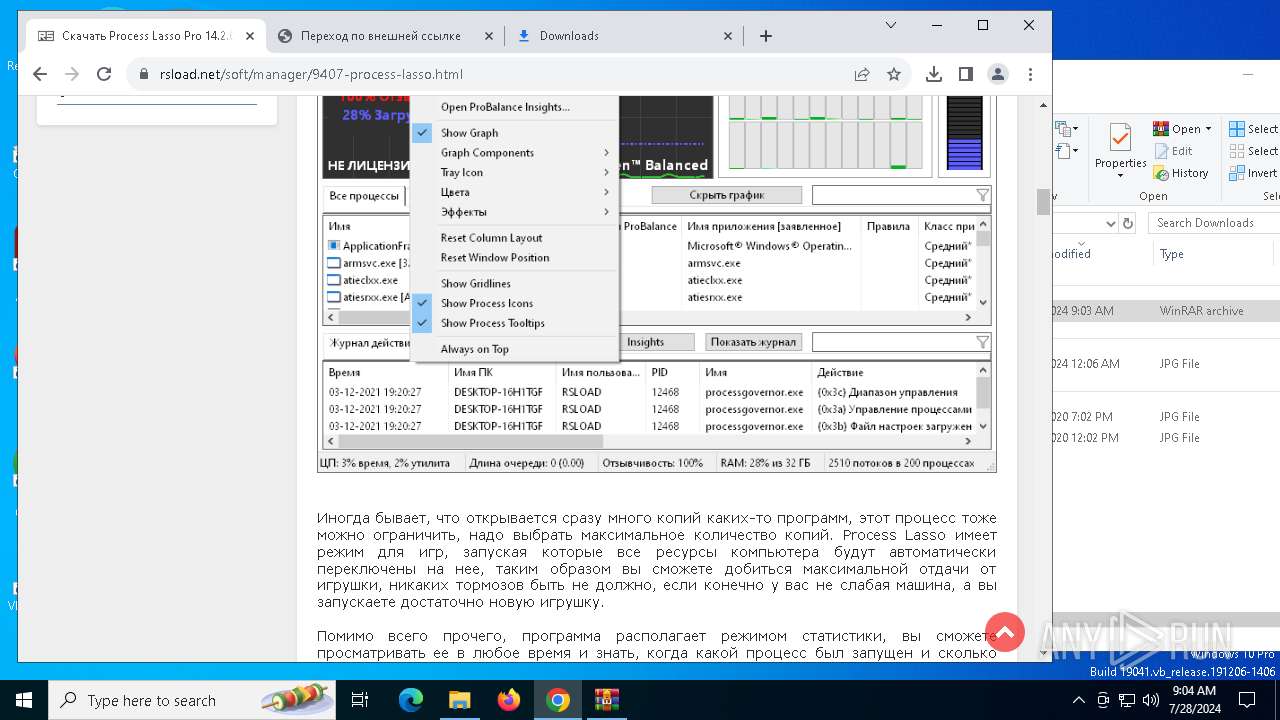Open File Explorer from the taskbar

coord(460,700)
